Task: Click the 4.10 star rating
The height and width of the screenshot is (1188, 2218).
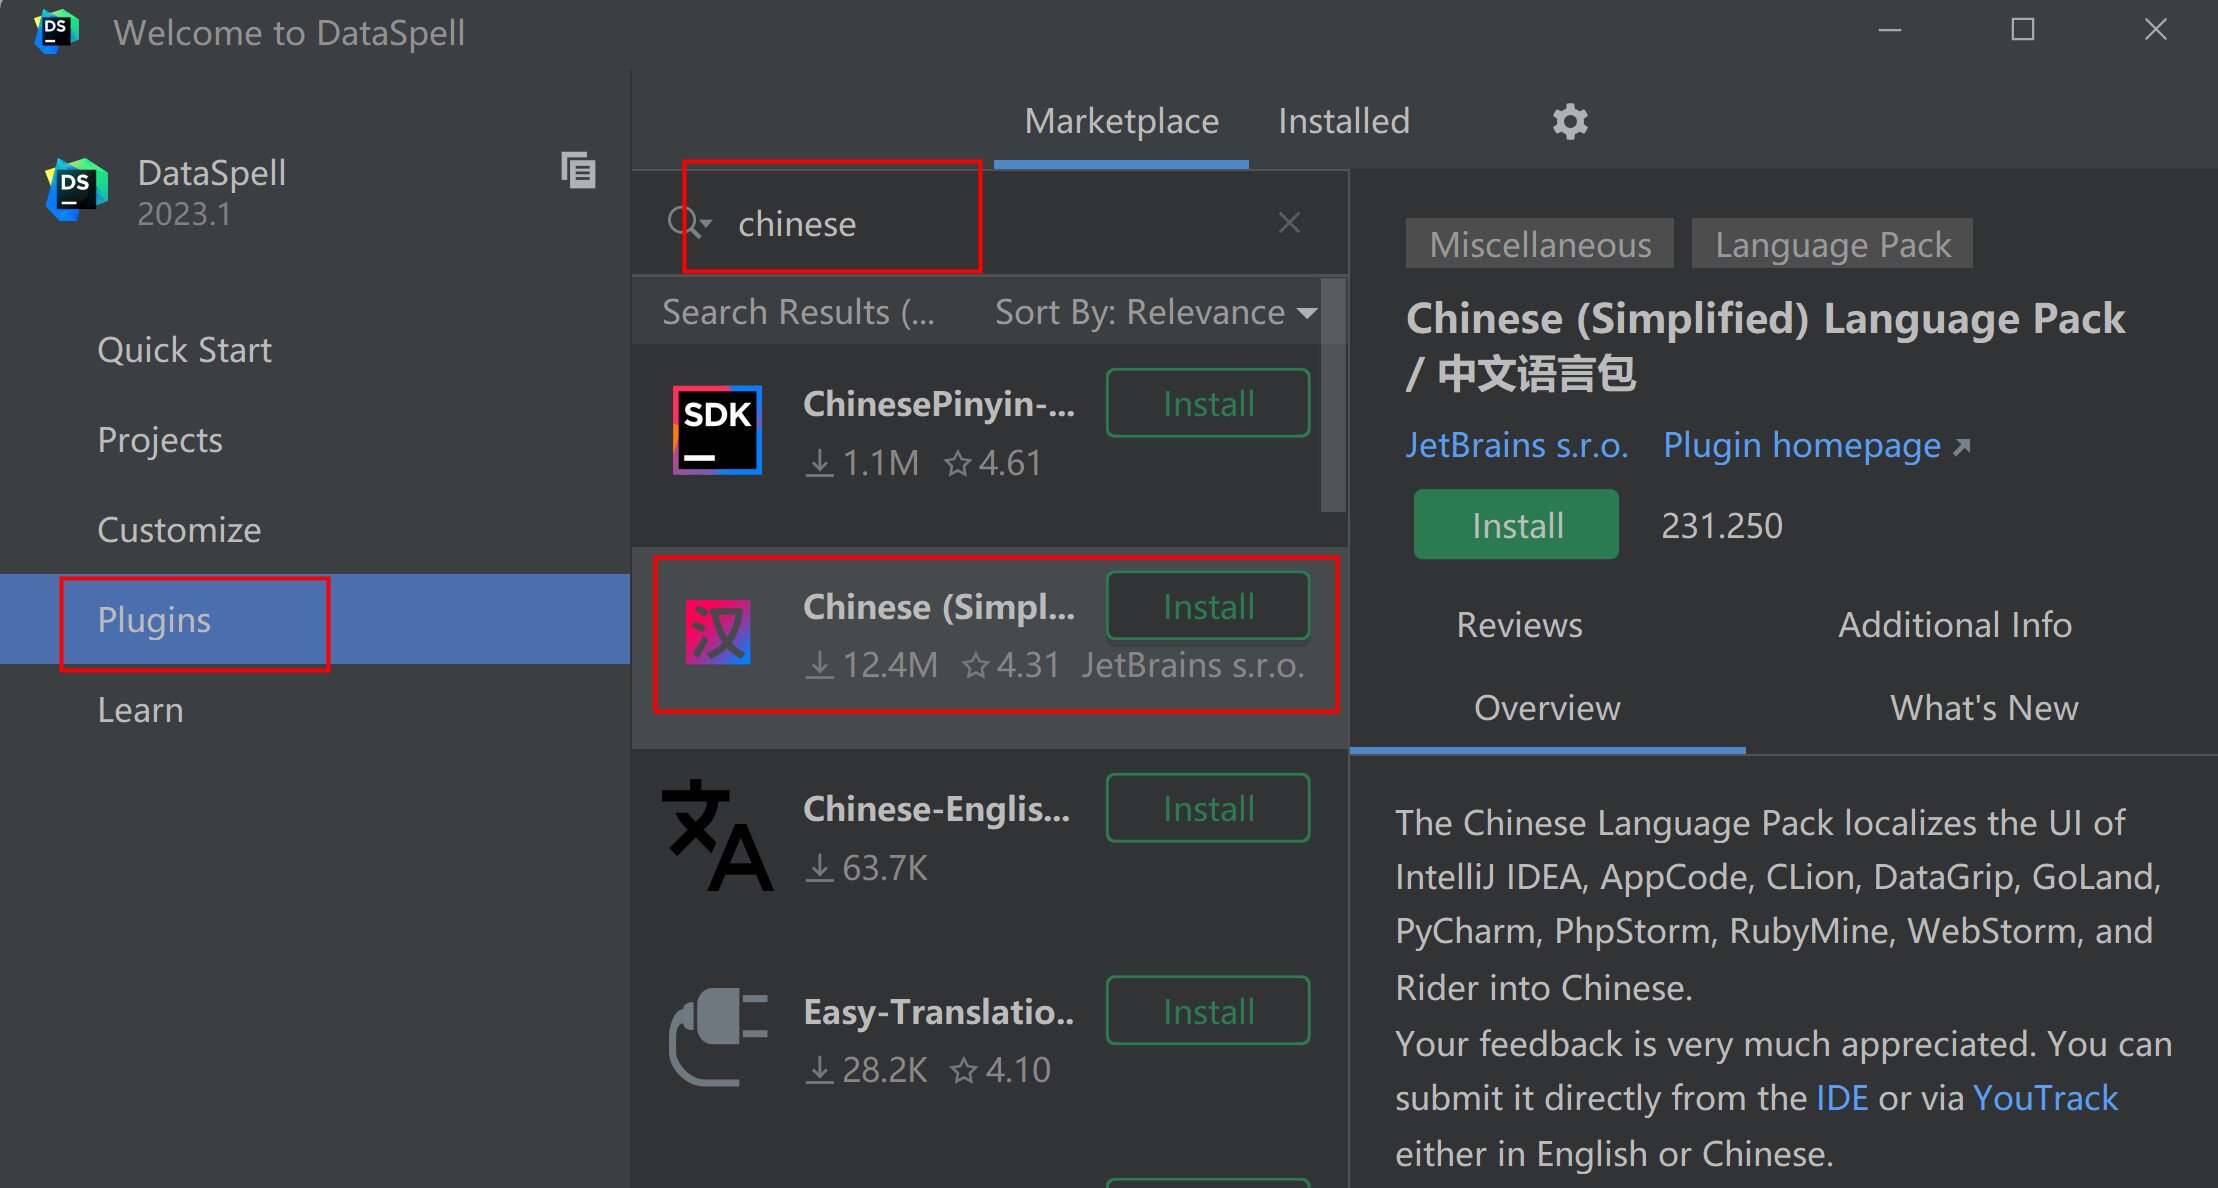Action: click(1000, 1070)
